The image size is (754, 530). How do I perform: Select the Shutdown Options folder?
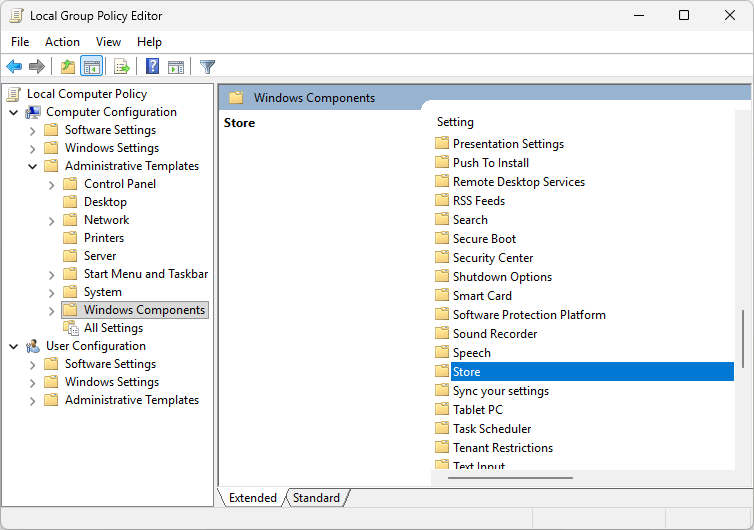point(502,277)
